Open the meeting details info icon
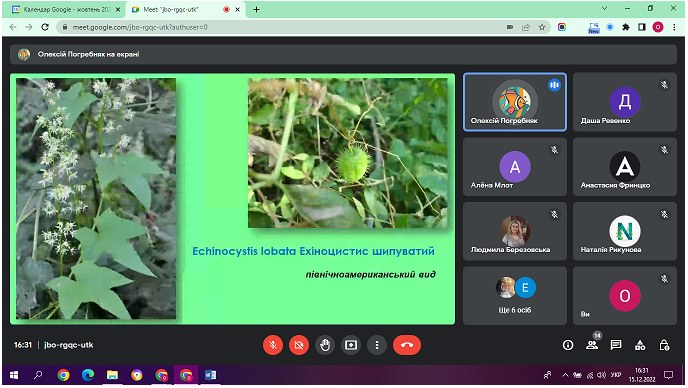Image resolution: width=688 pixels, height=388 pixels. (568, 345)
